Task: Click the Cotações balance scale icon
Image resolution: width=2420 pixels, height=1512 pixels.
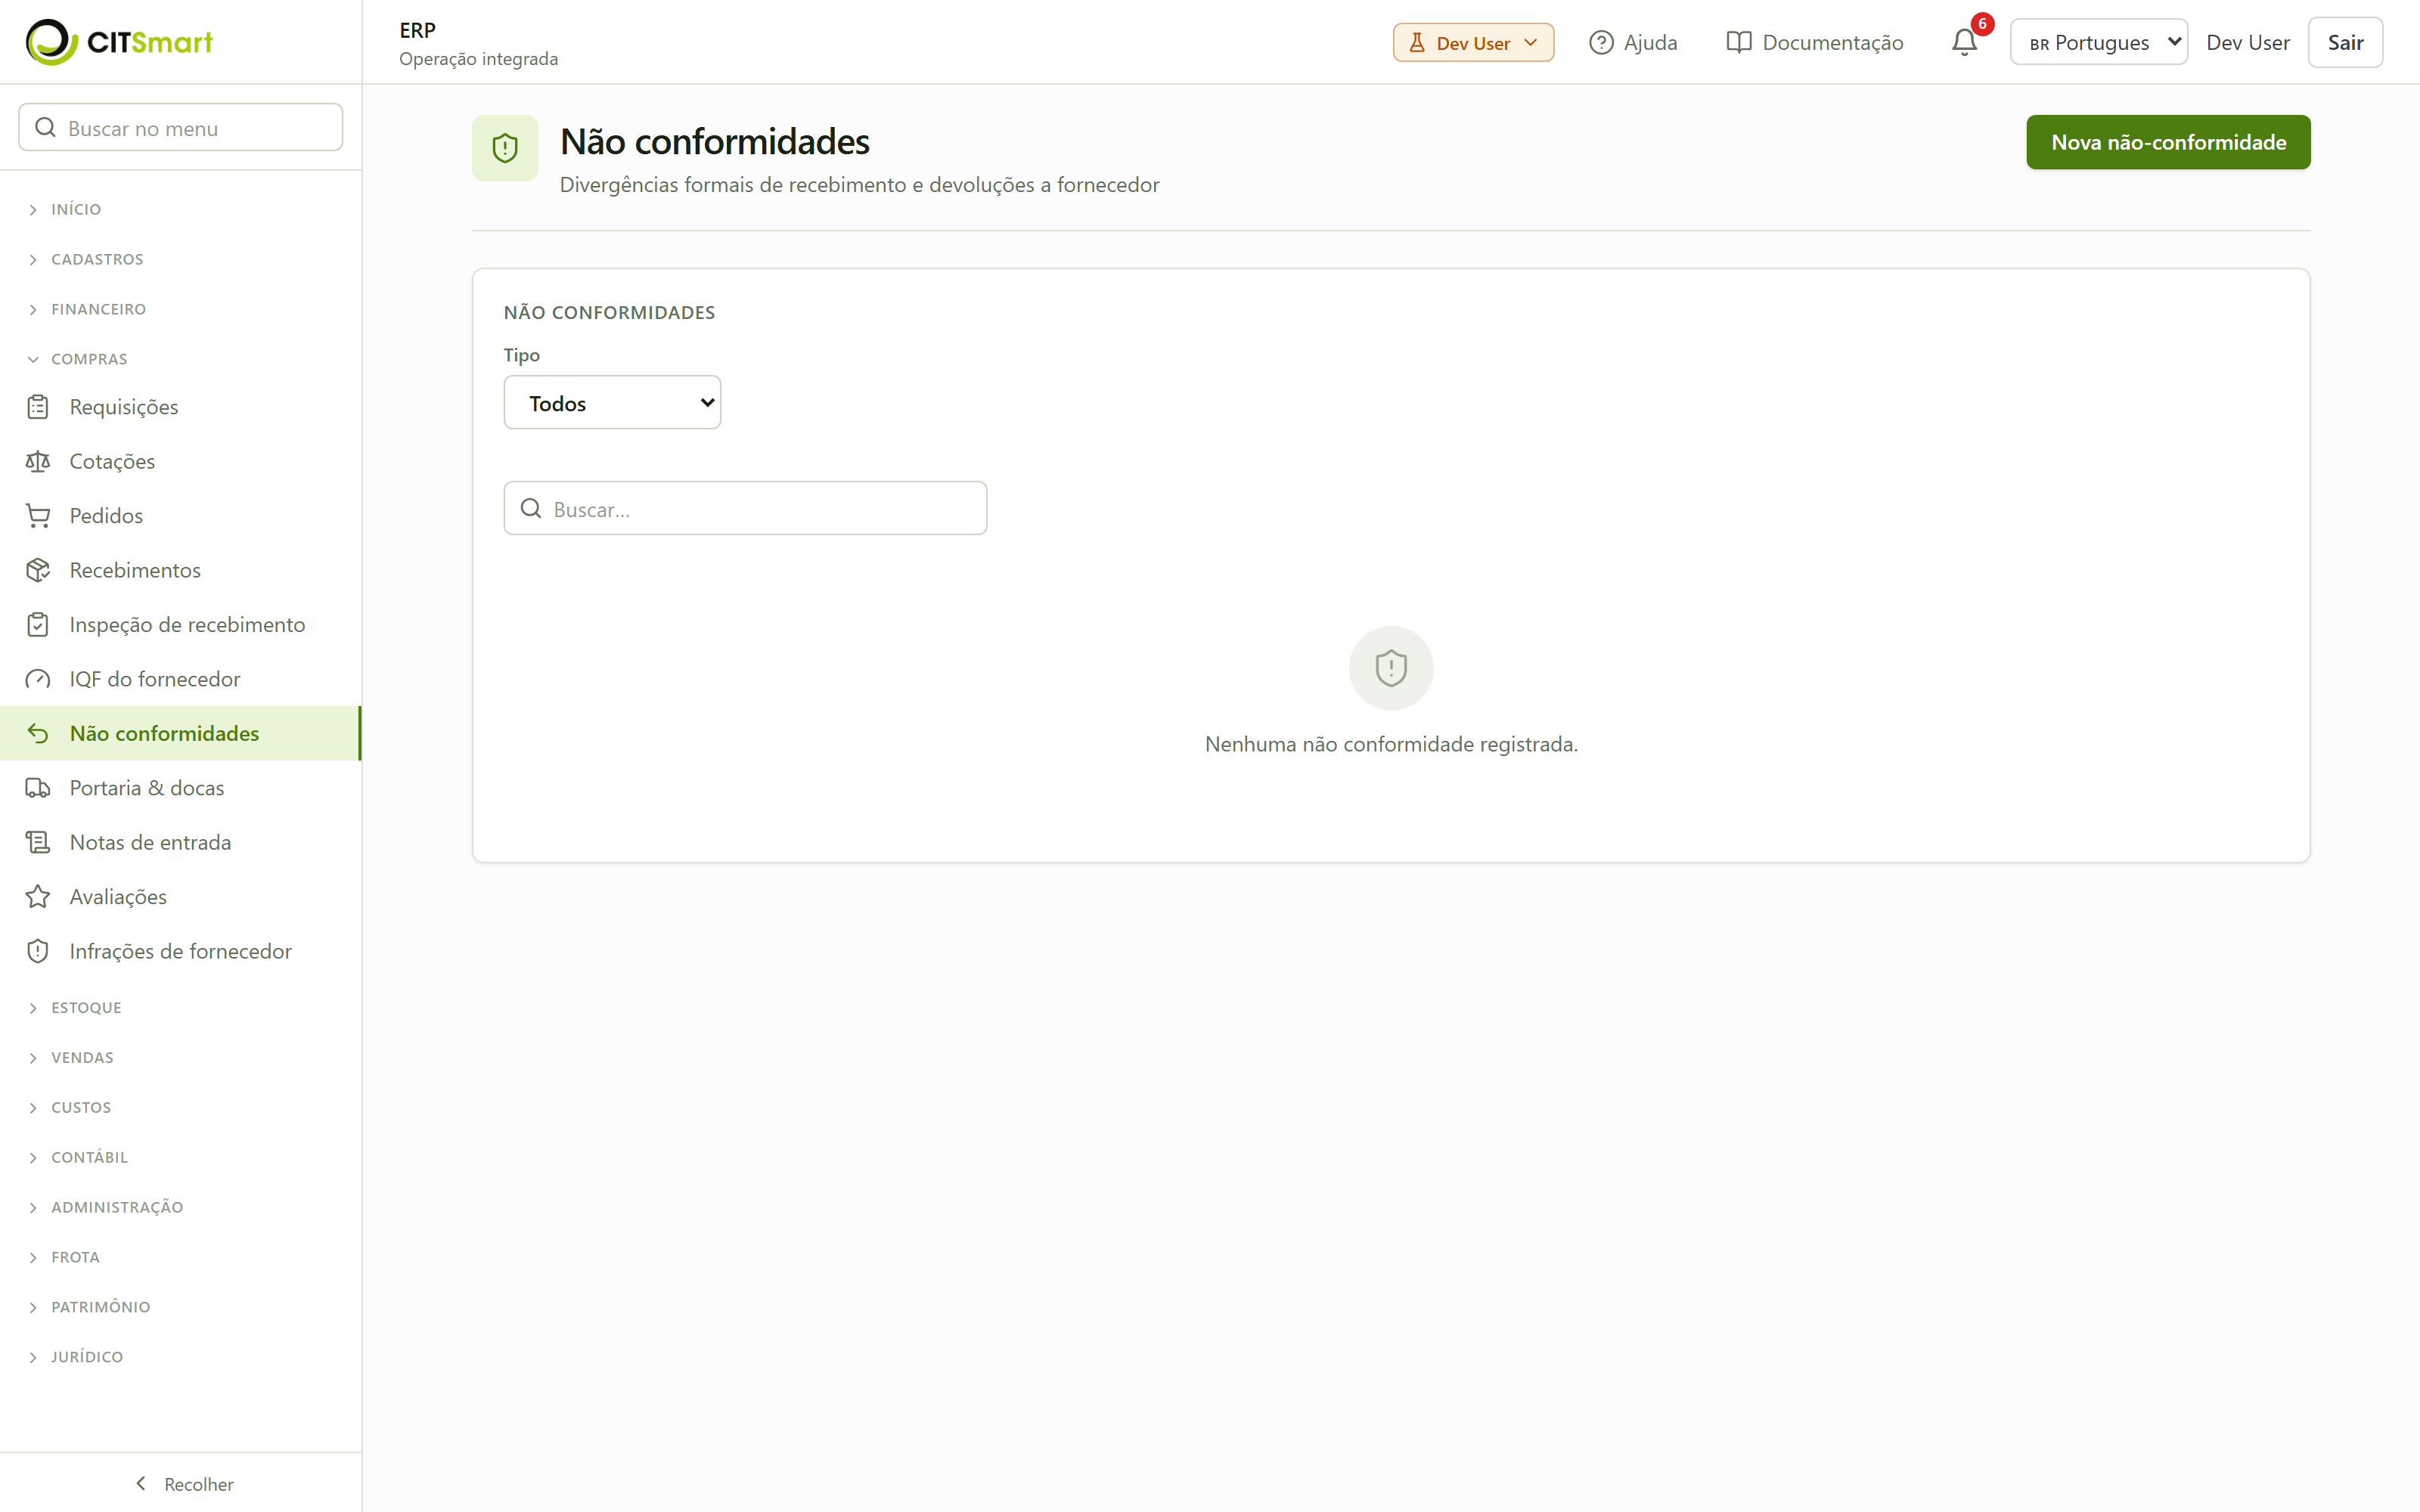Action: [x=38, y=461]
